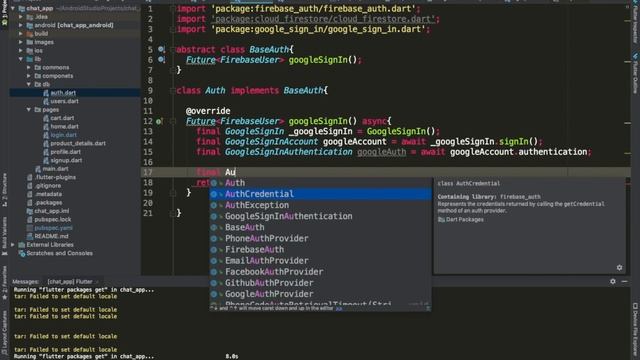Toggle code fold marker on line 12
The height and width of the screenshot is (360, 640).
[173, 121]
